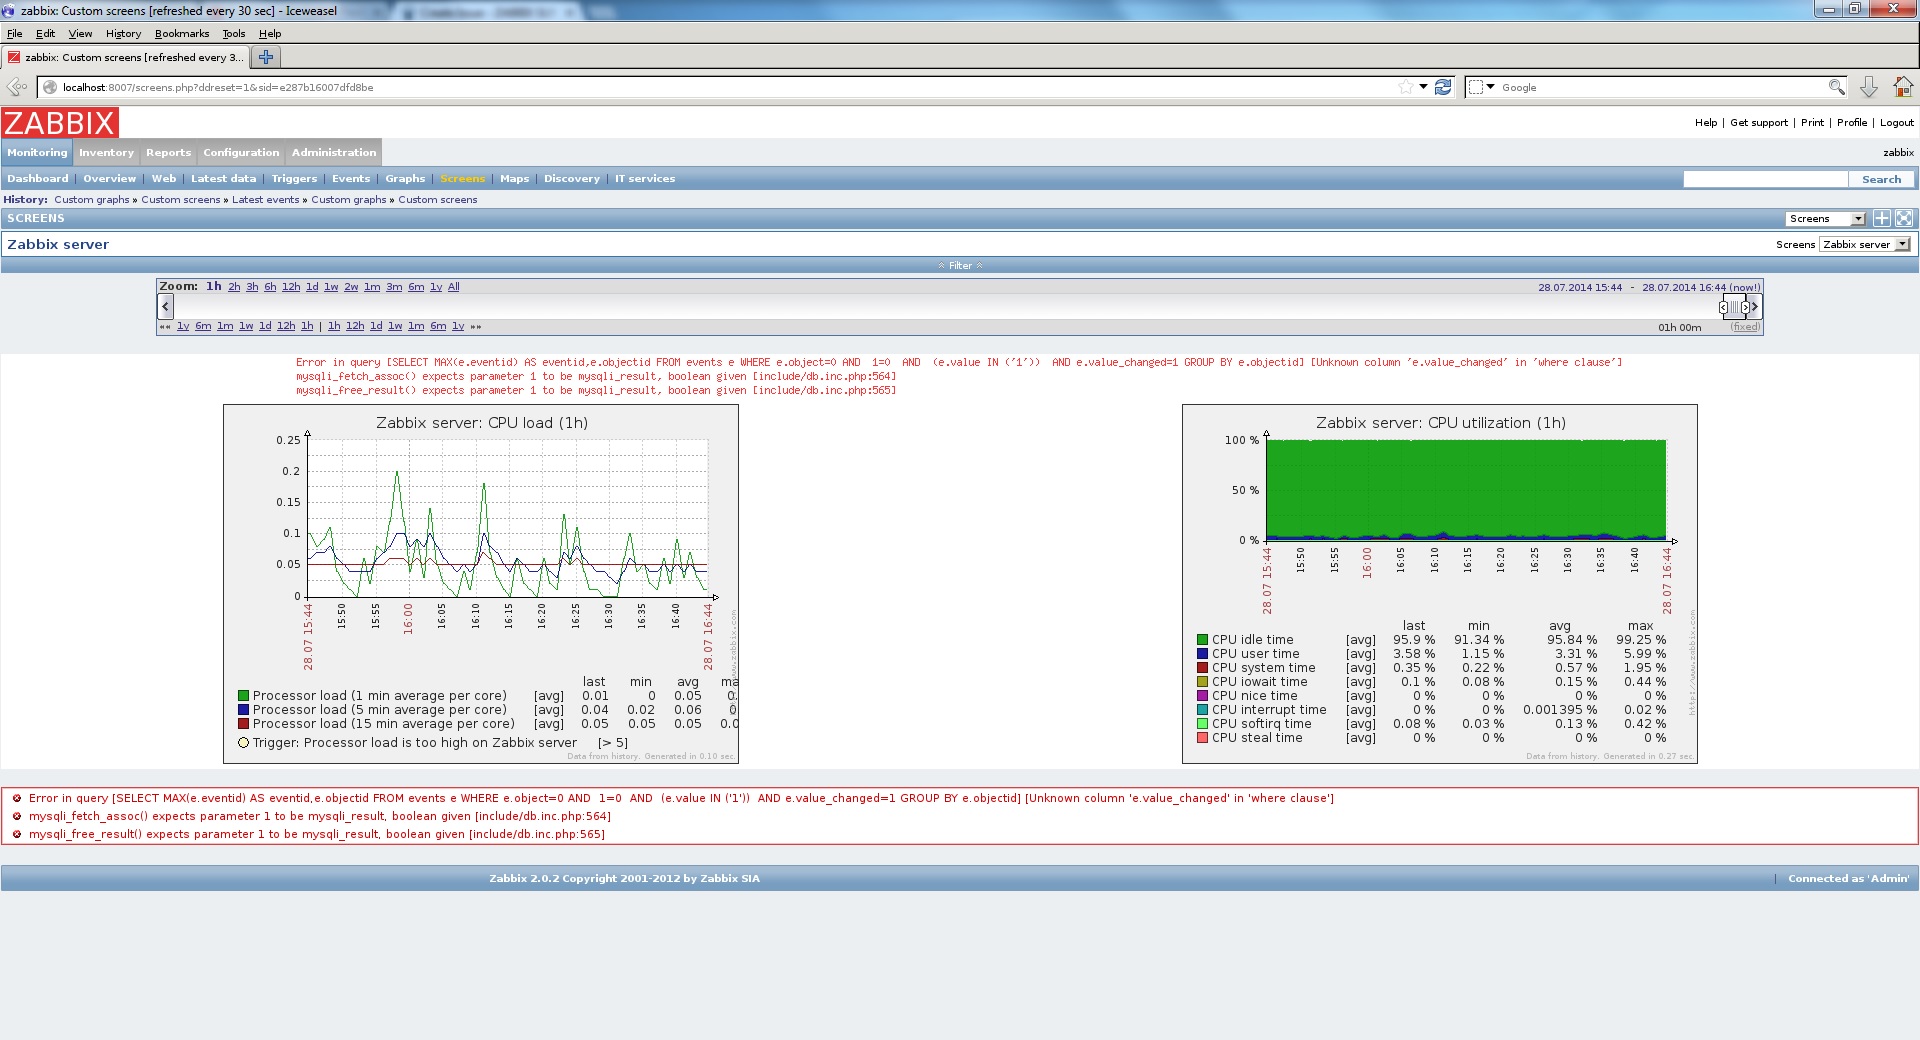The width and height of the screenshot is (1920, 1040).
Task: Click the slider start date 28.07.2014 15:44
Action: point(1580,287)
